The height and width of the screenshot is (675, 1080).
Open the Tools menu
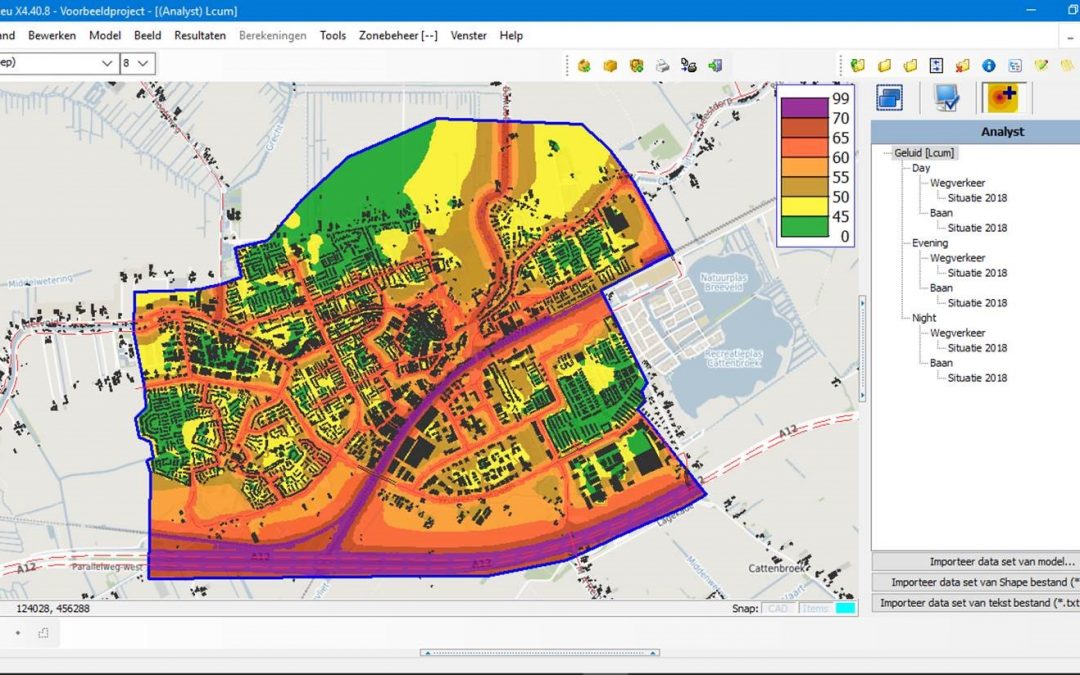[x=333, y=36]
